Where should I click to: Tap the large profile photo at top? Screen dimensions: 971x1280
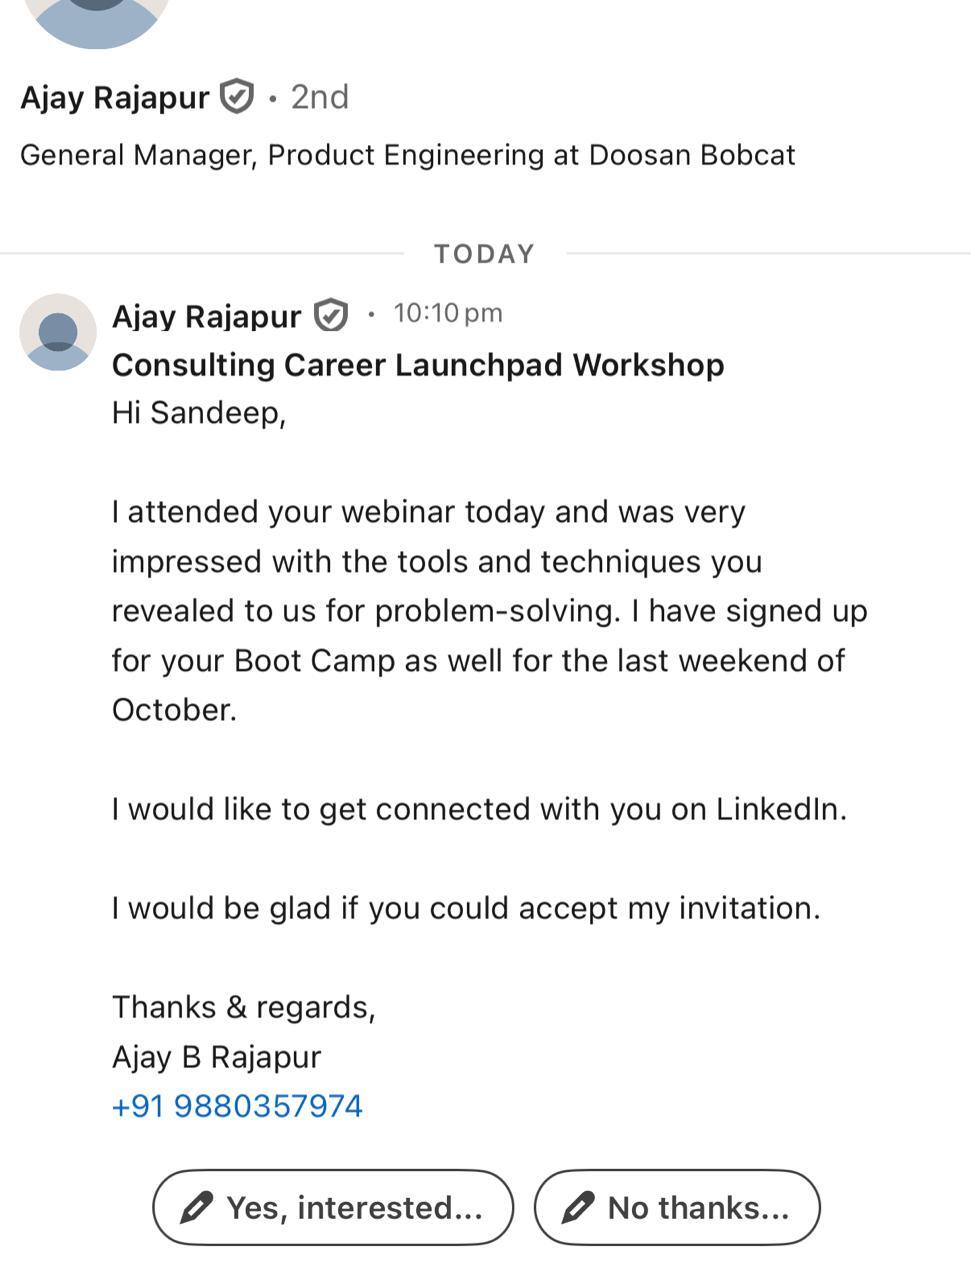[x=97, y=20]
